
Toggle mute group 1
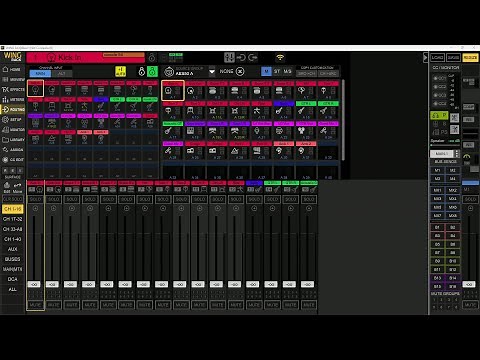coord(434,300)
